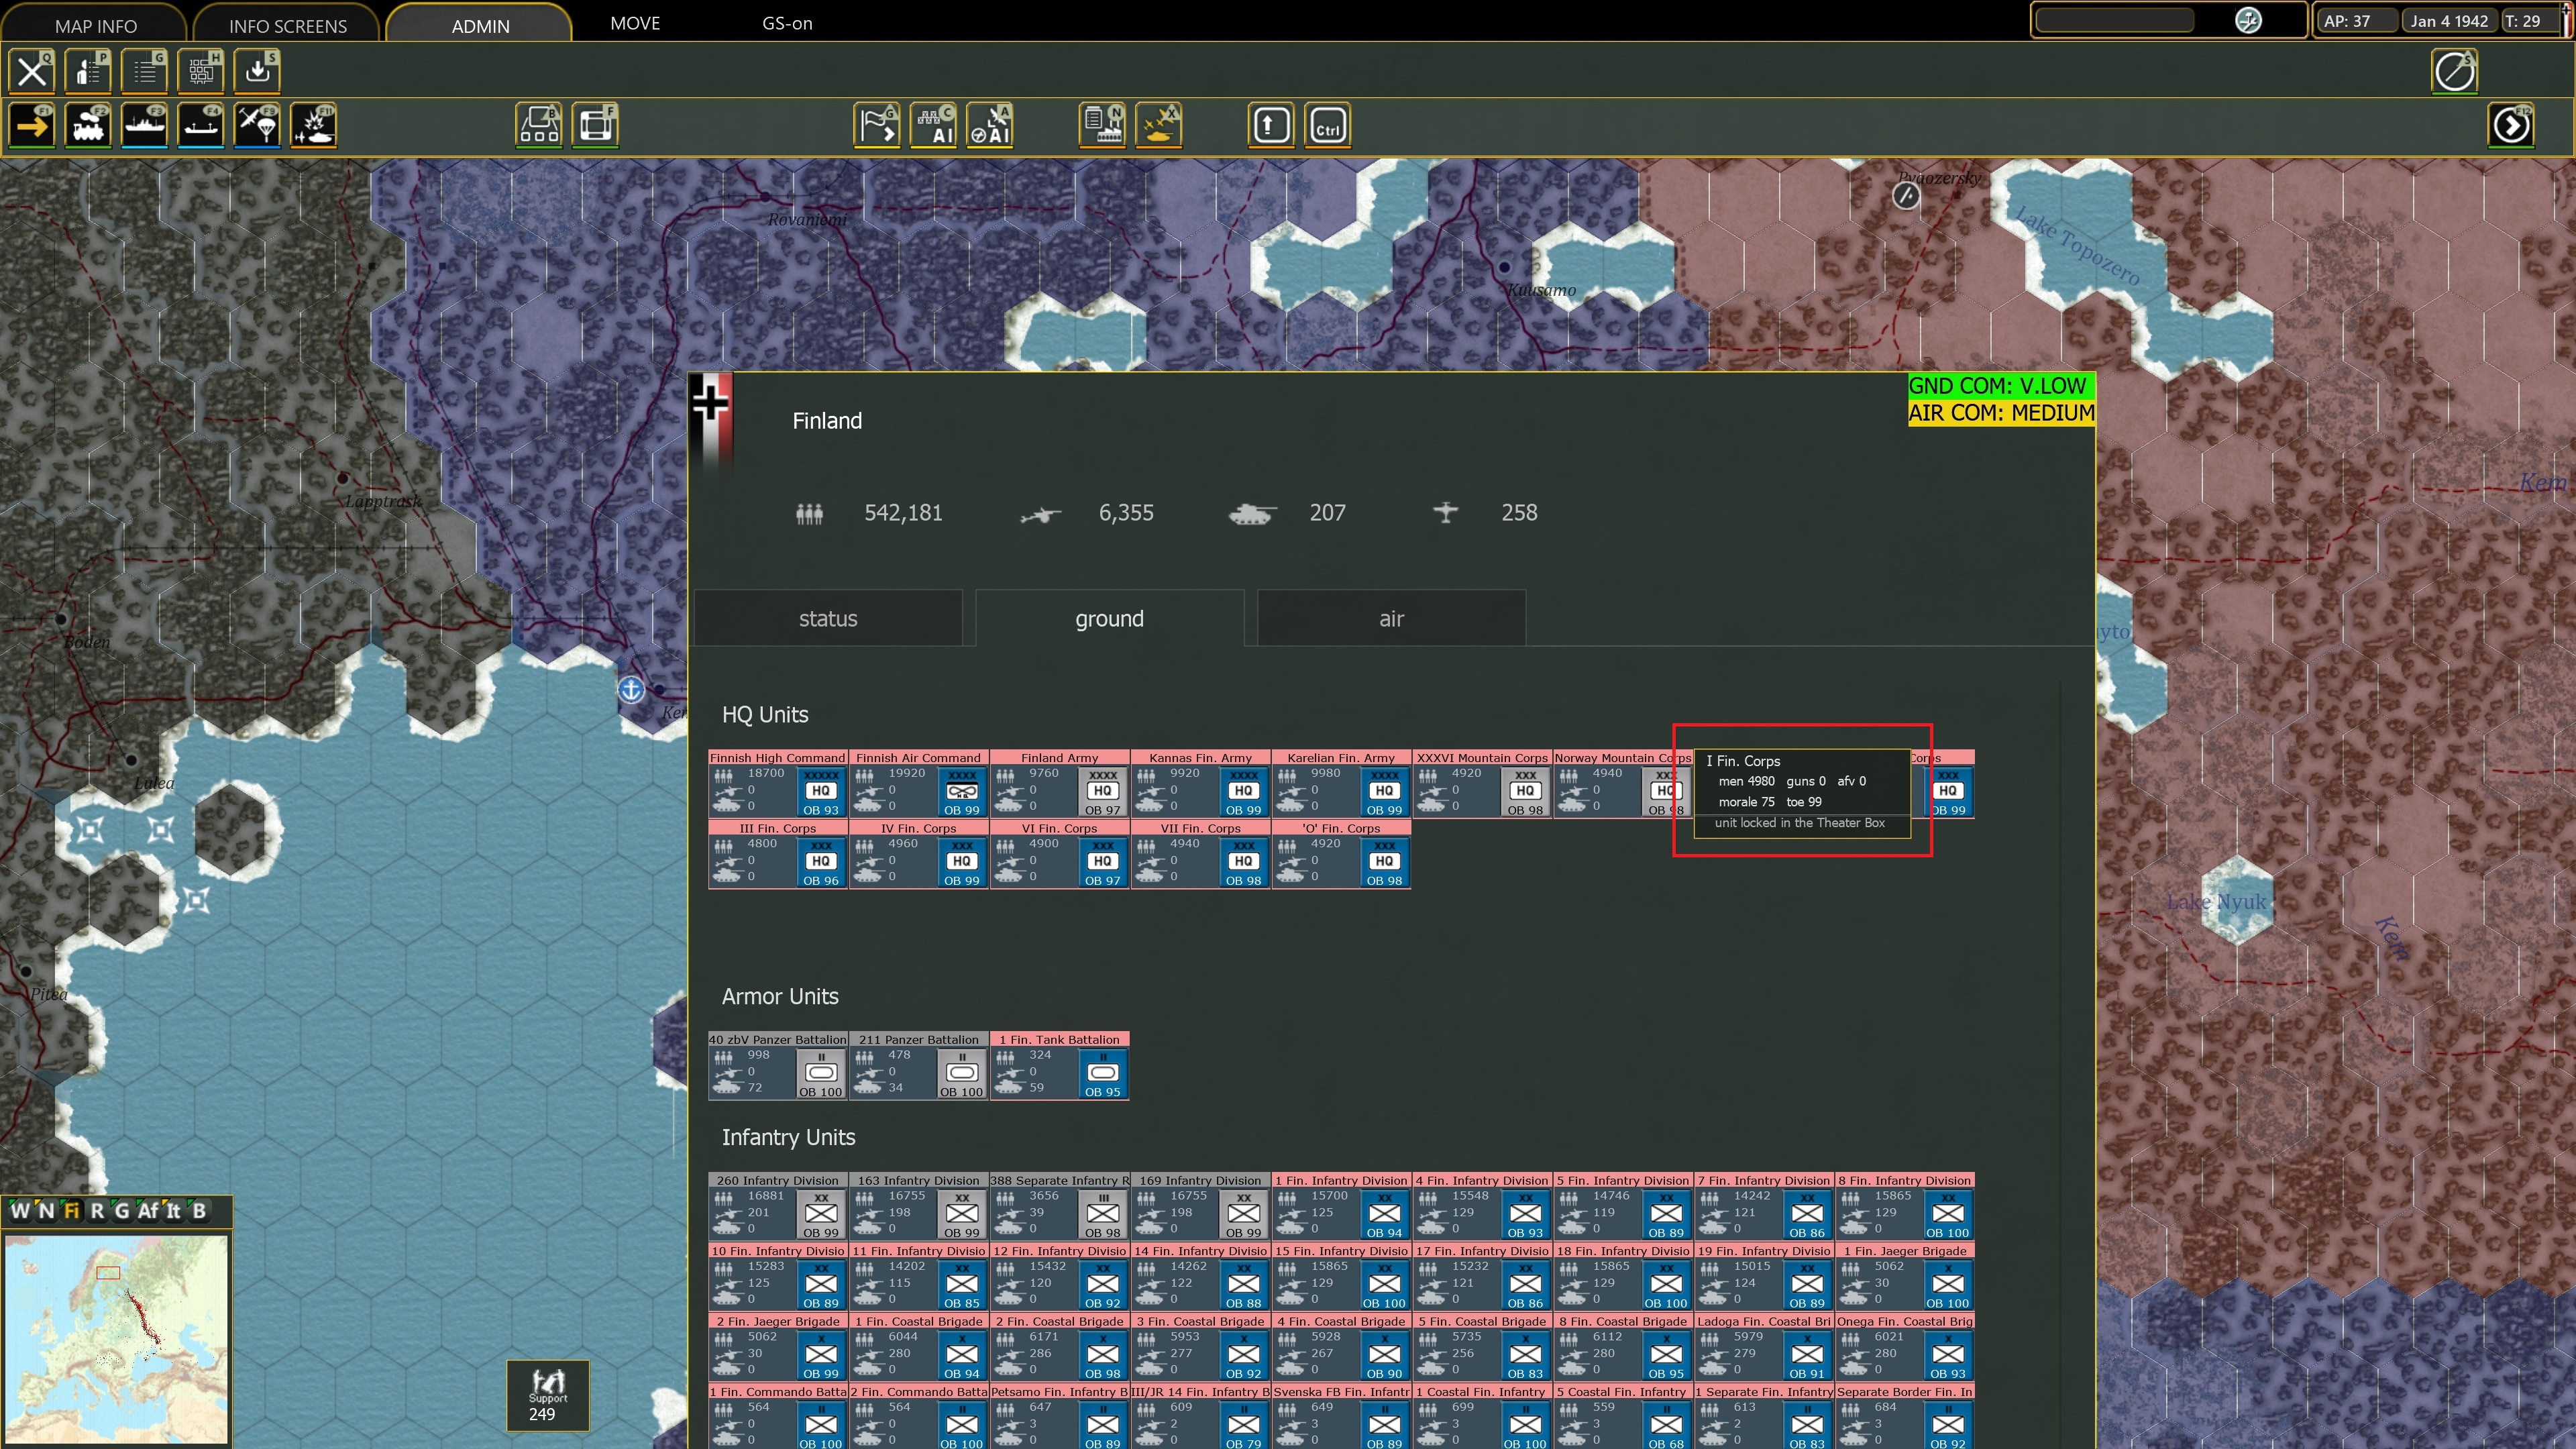Click the exit X icon (Q)

pos(32,71)
